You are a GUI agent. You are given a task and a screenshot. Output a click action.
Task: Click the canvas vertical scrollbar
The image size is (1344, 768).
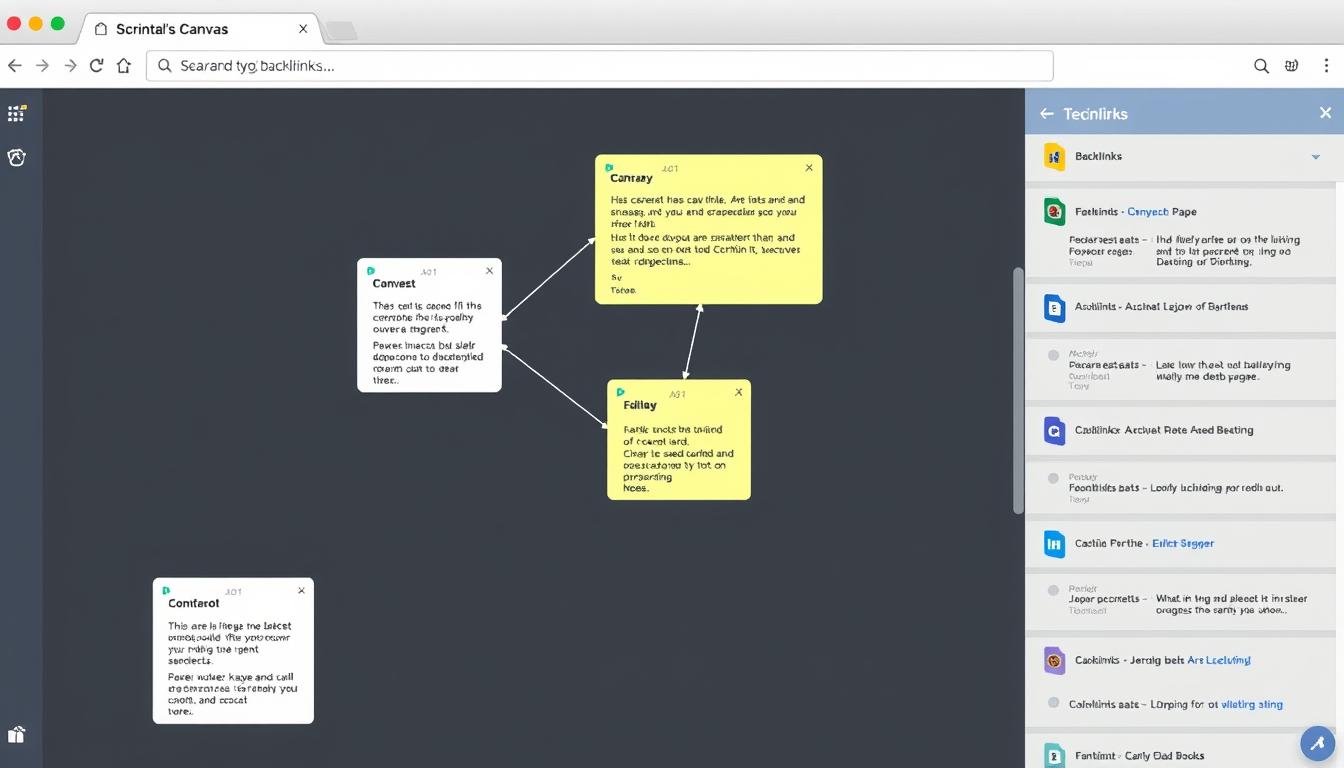(1018, 390)
